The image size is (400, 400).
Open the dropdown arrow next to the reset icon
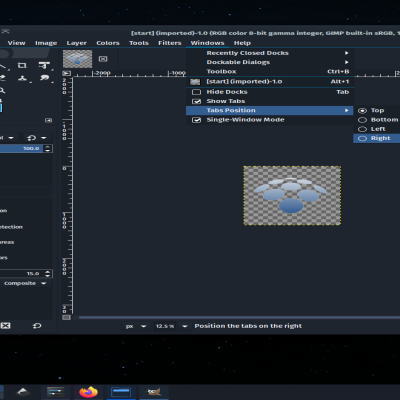click(x=44, y=138)
